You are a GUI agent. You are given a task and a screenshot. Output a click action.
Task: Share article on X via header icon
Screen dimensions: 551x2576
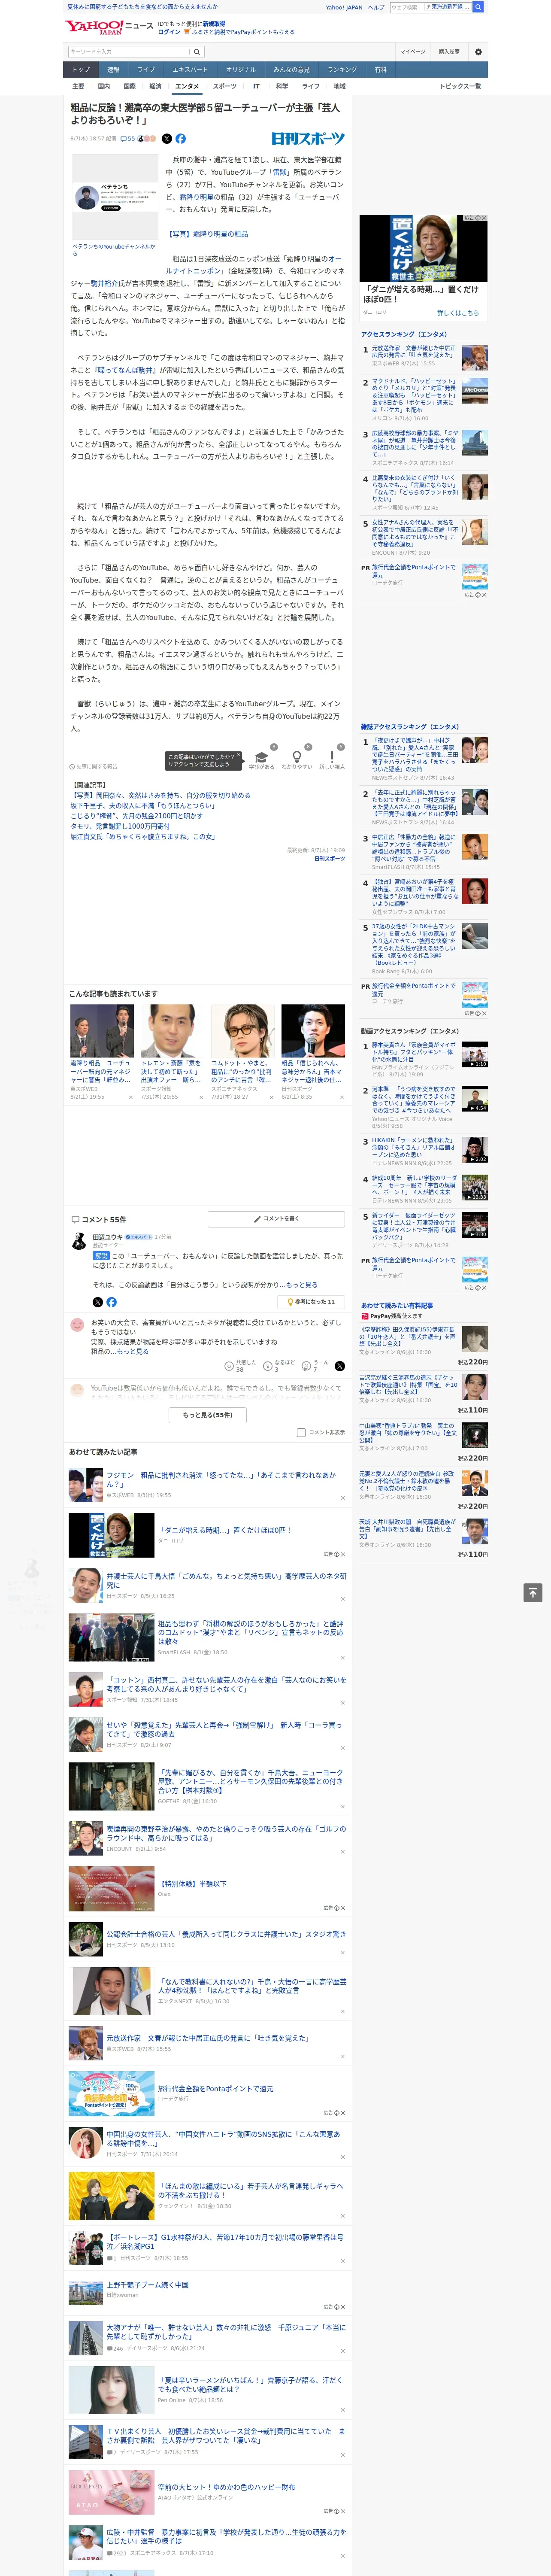tap(167, 139)
